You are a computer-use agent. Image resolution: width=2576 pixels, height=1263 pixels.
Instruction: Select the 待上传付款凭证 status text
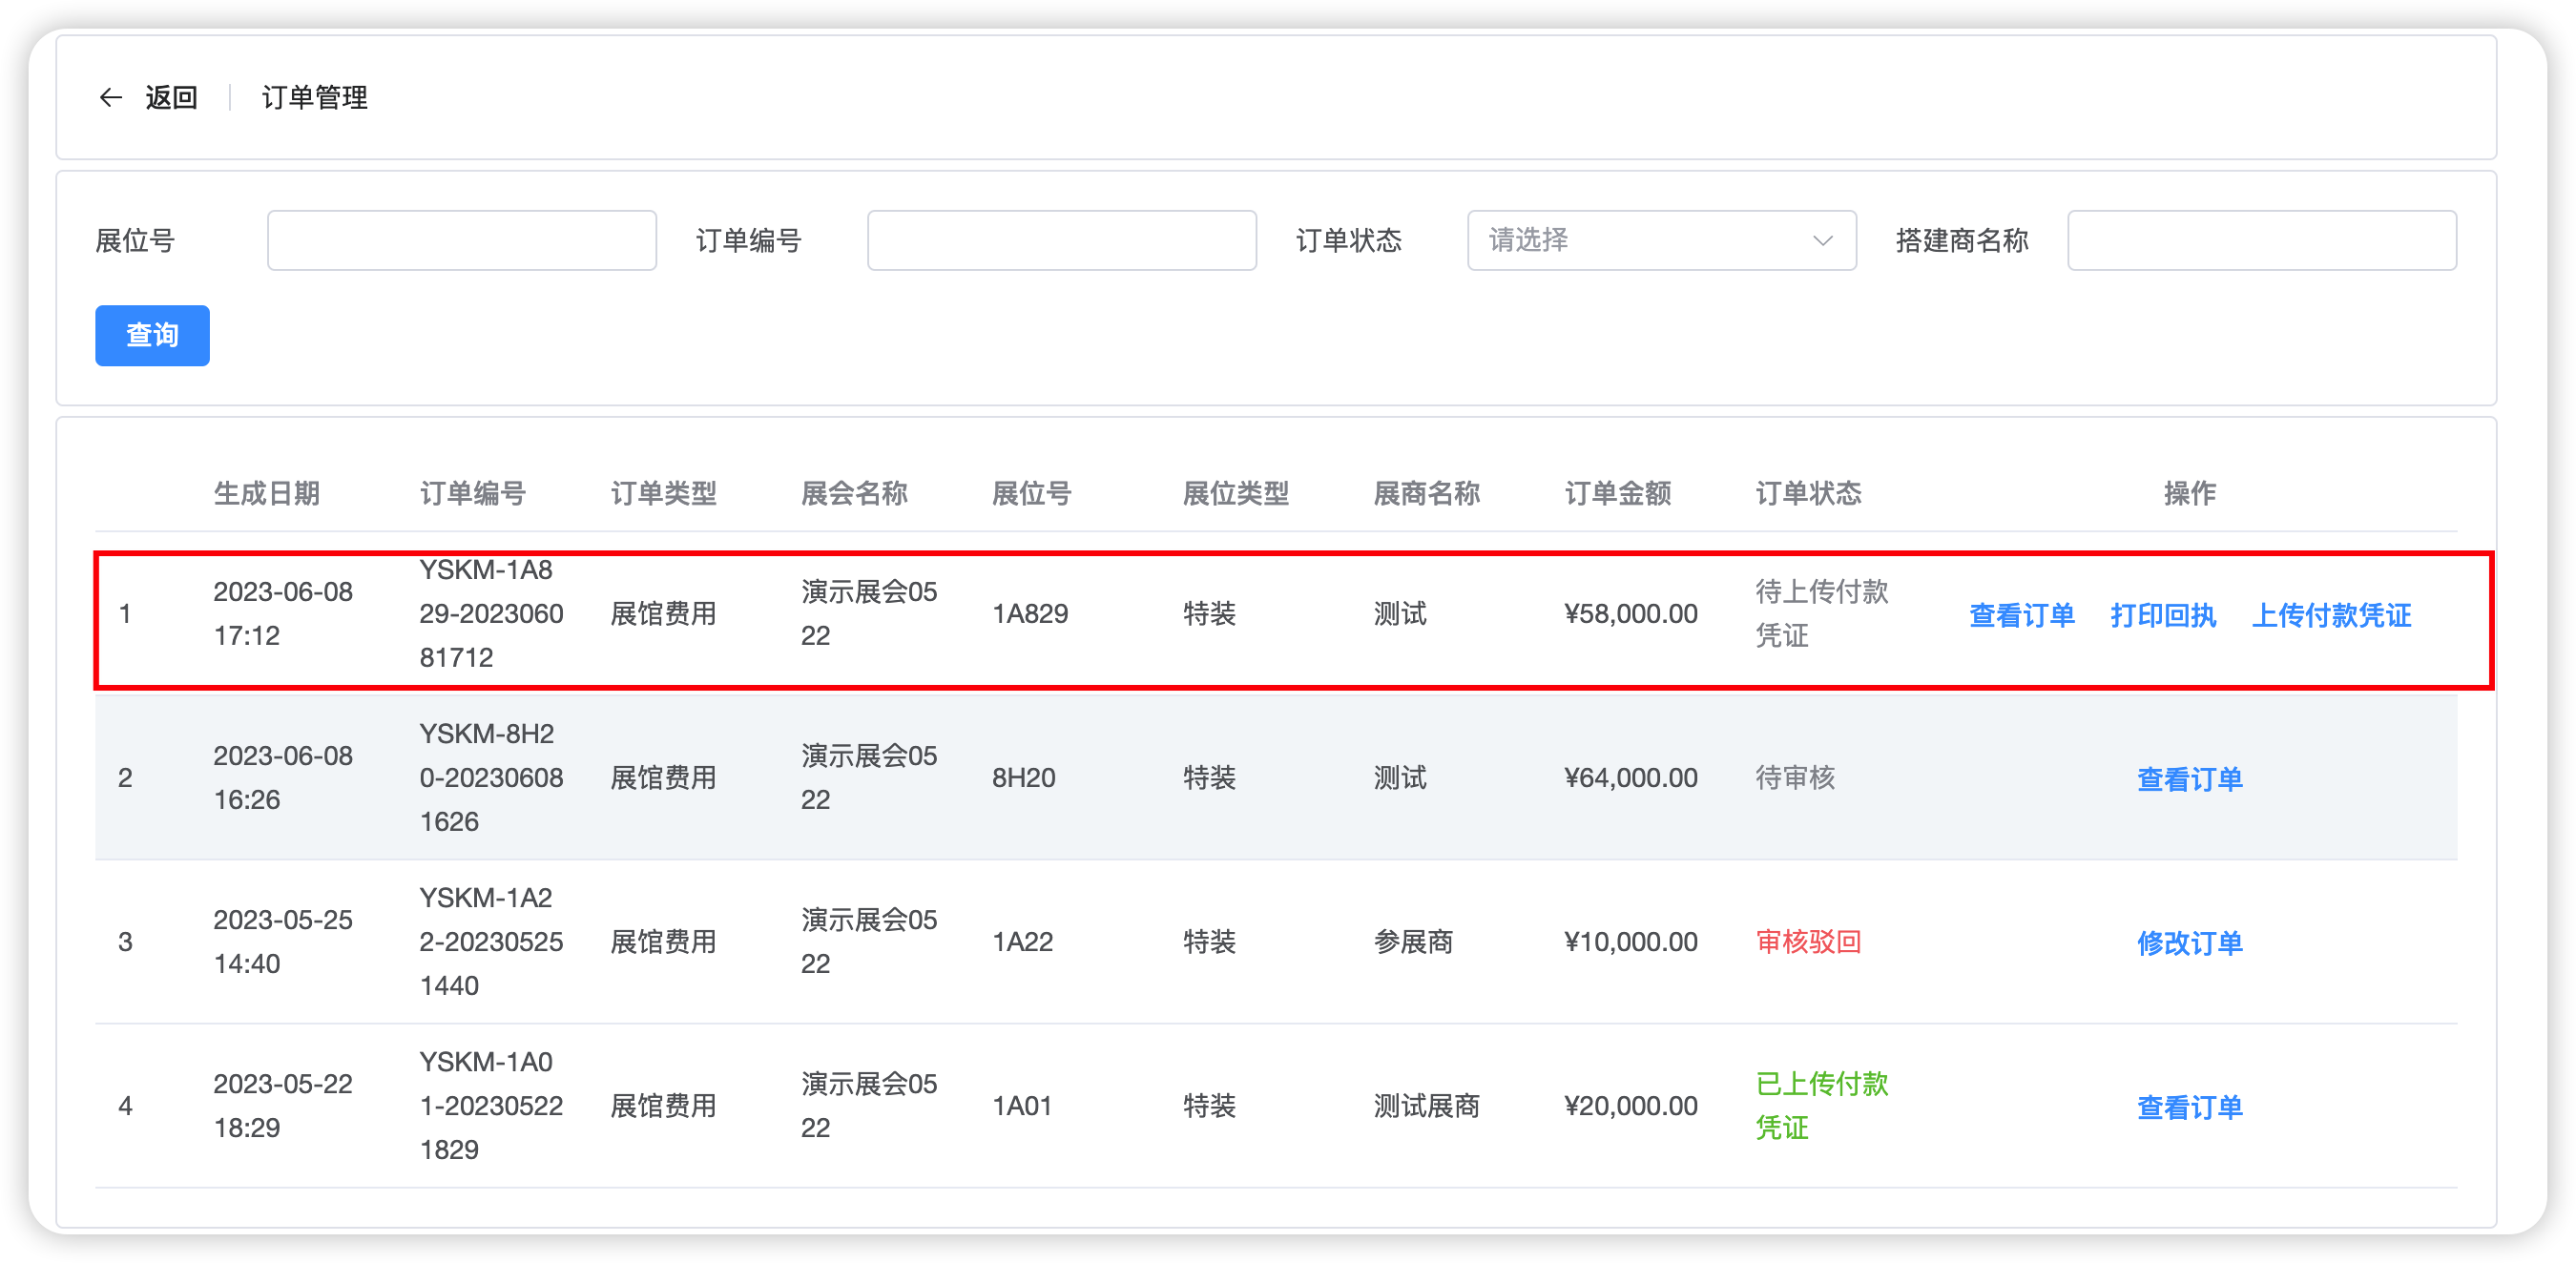point(1821,613)
